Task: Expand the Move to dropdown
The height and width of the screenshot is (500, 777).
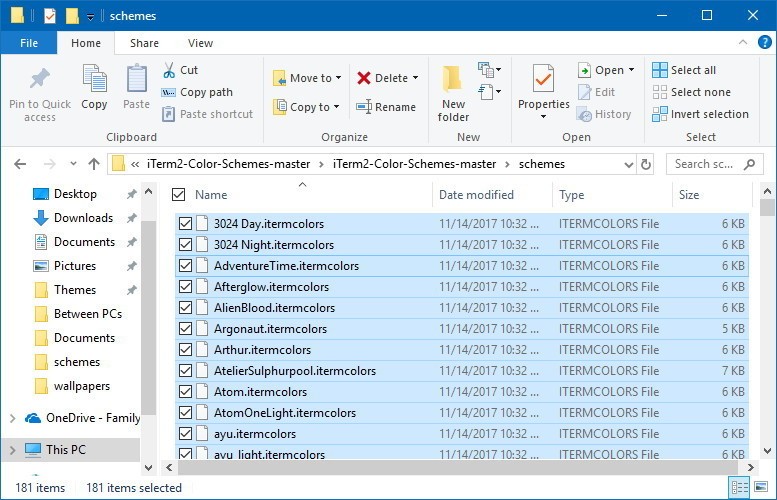Action: point(338,78)
